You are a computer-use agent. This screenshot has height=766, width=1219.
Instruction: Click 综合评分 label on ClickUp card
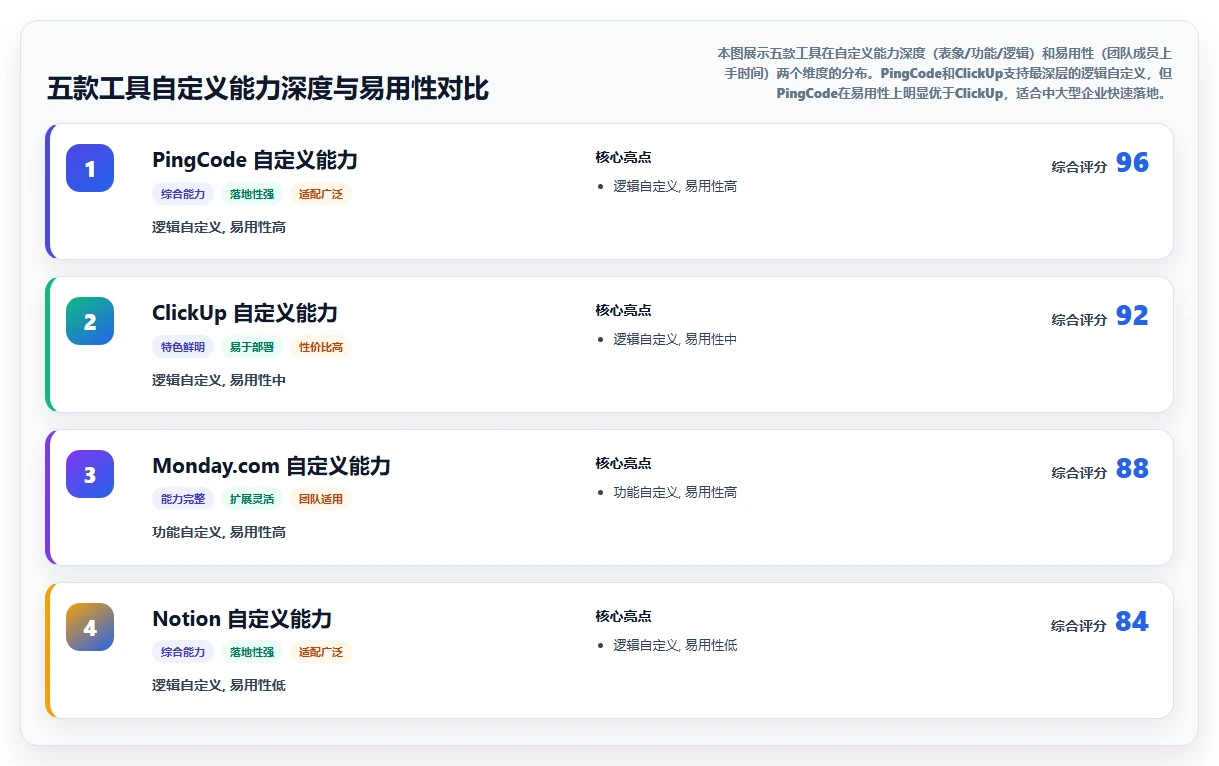(x=1079, y=320)
